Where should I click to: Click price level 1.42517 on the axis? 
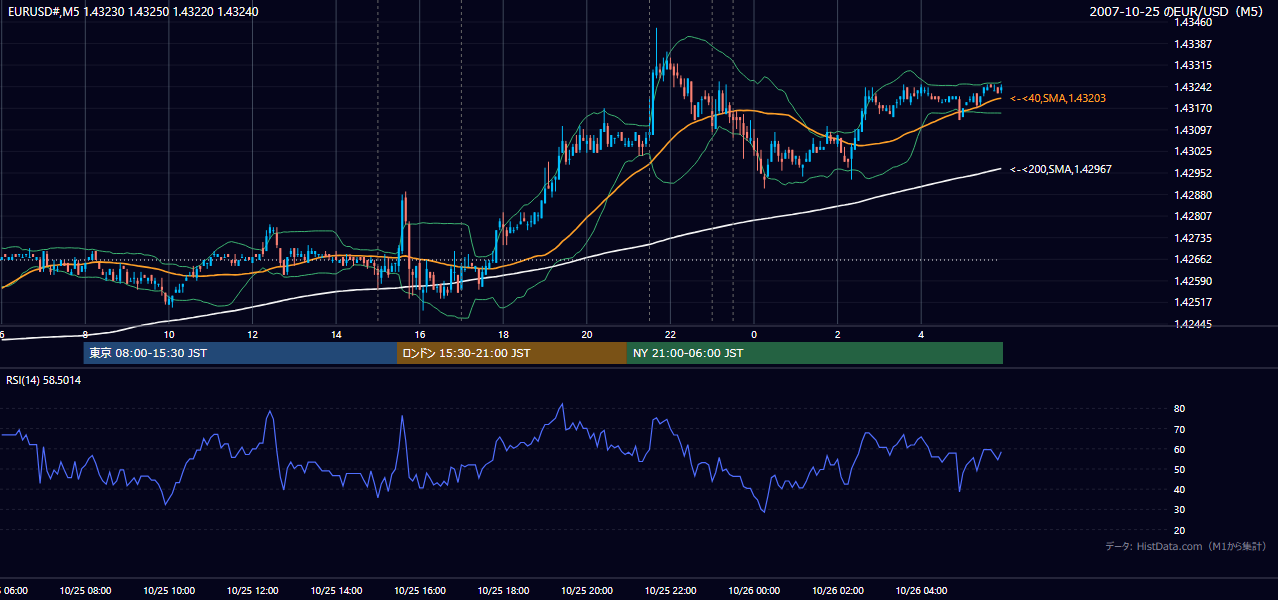click(1193, 302)
